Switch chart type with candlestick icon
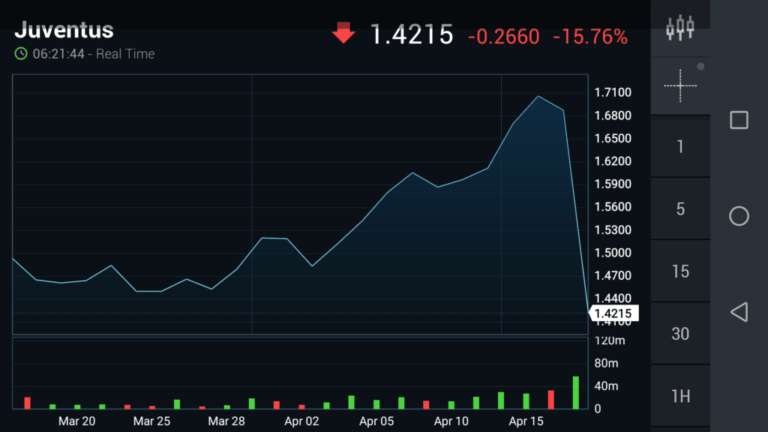 click(680, 28)
